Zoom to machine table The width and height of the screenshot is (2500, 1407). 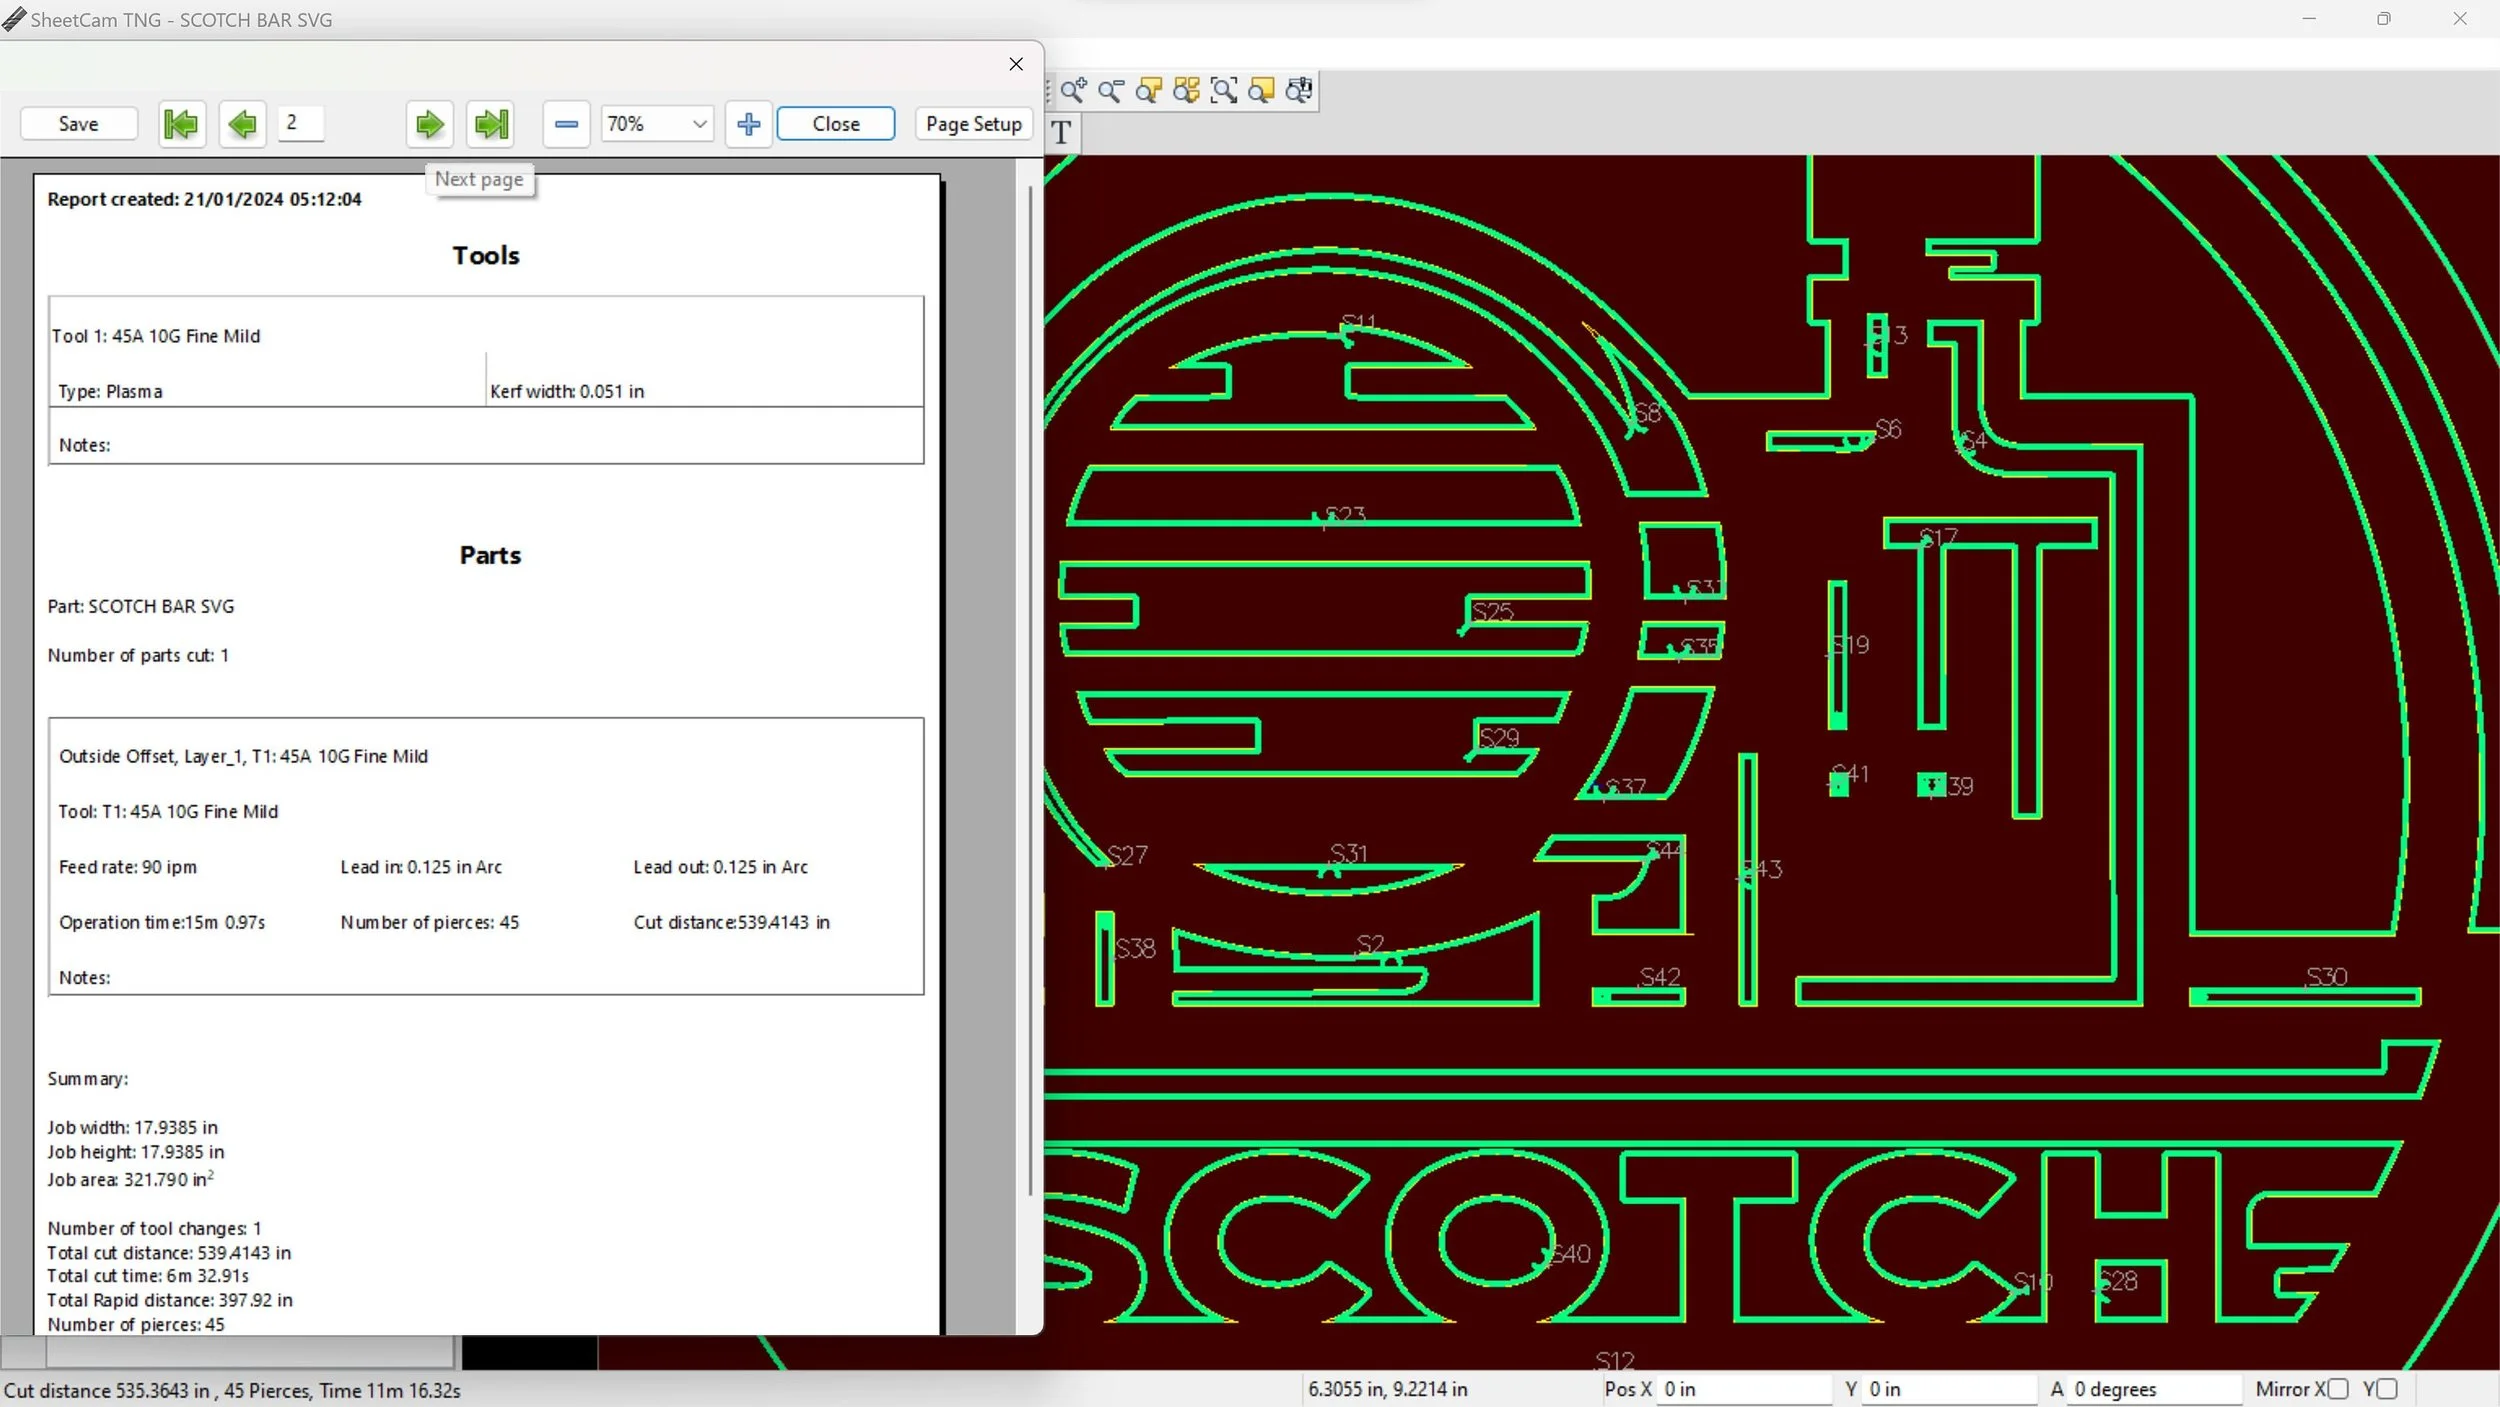[x=1298, y=91]
